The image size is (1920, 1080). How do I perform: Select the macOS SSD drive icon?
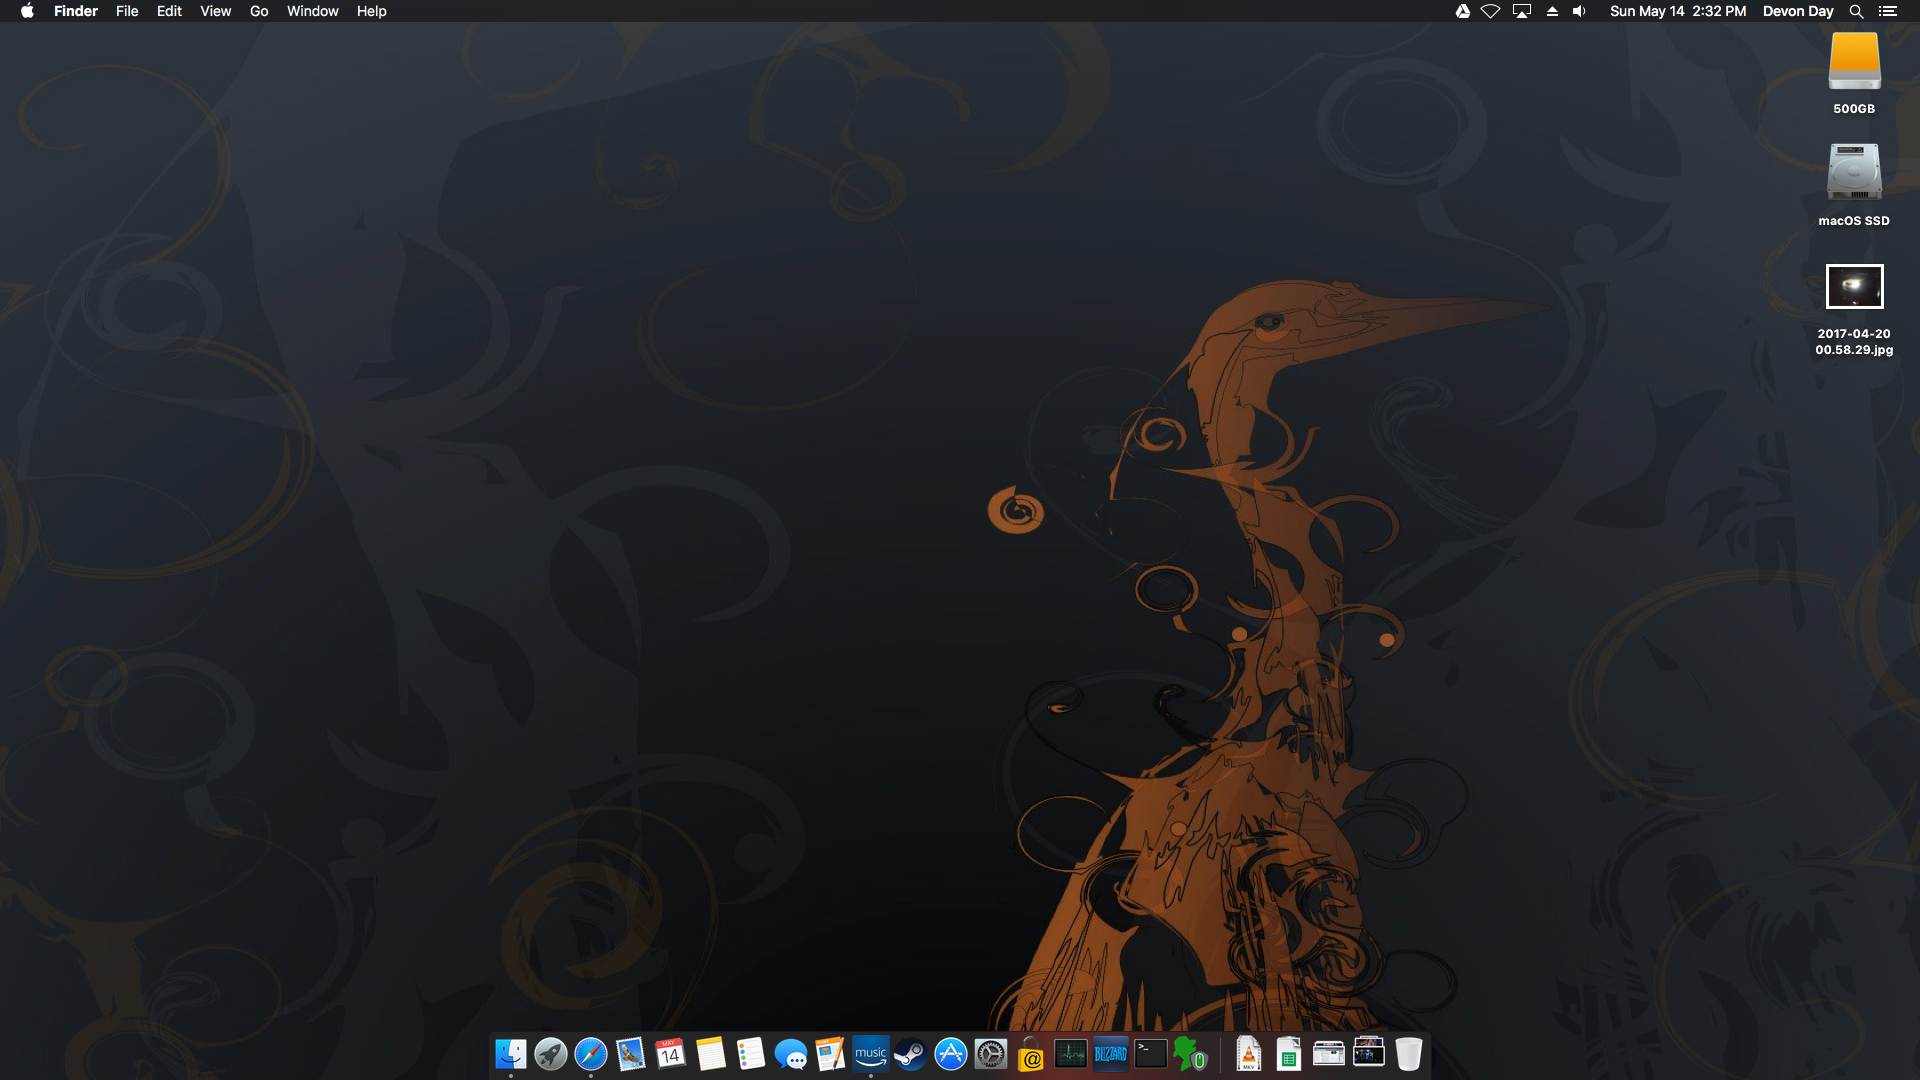tap(1854, 172)
